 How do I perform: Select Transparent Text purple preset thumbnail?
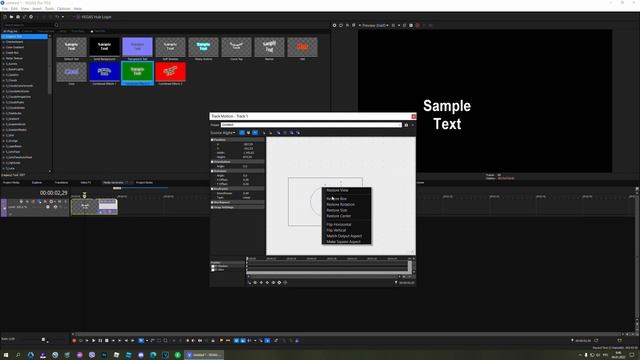(138, 47)
